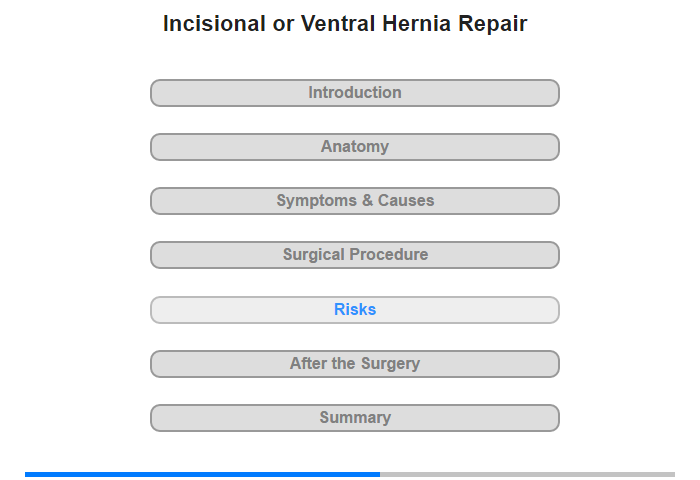Select the Symptoms & Causes button

click(355, 201)
